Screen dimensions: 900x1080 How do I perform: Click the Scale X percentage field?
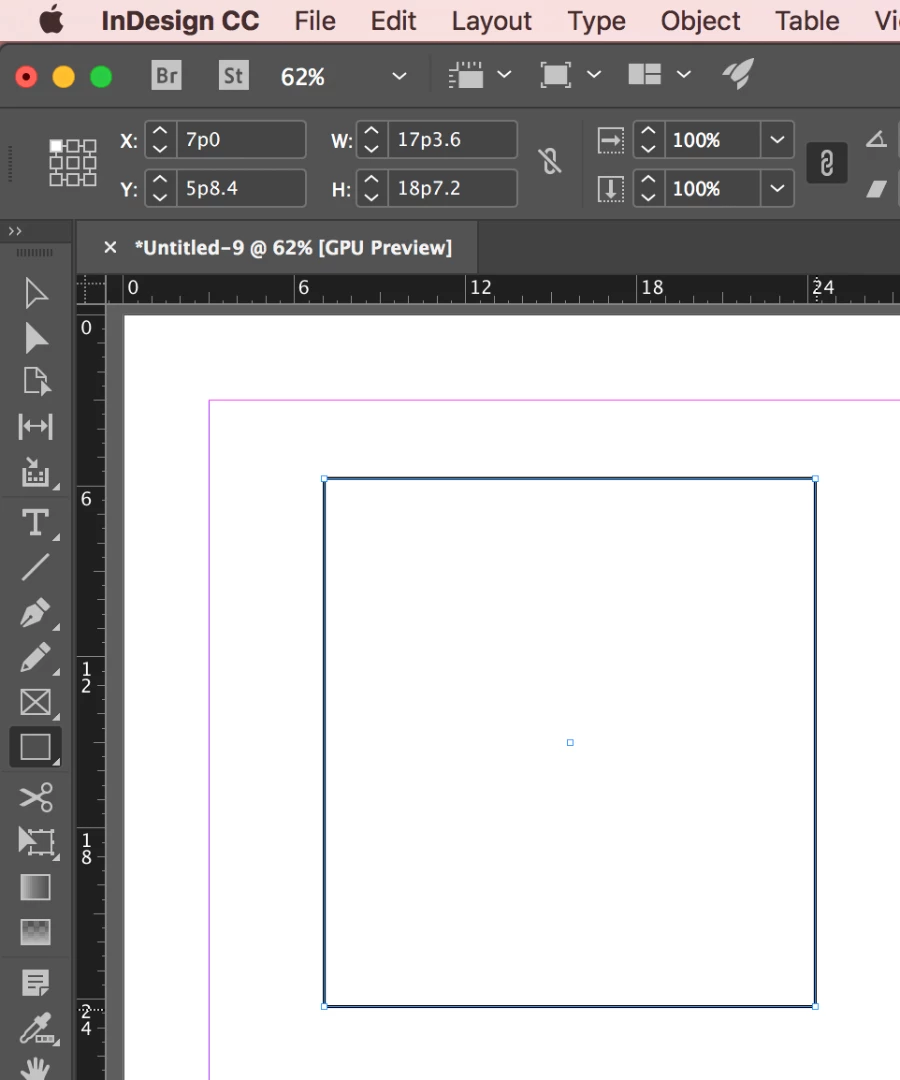[713, 140]
